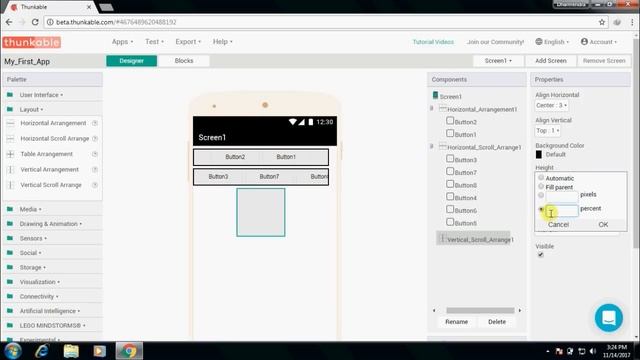Collapse Horizontal_Arrangement1 tree node
The height and width of the screenshot is (360, 640).
pos(431,109)
